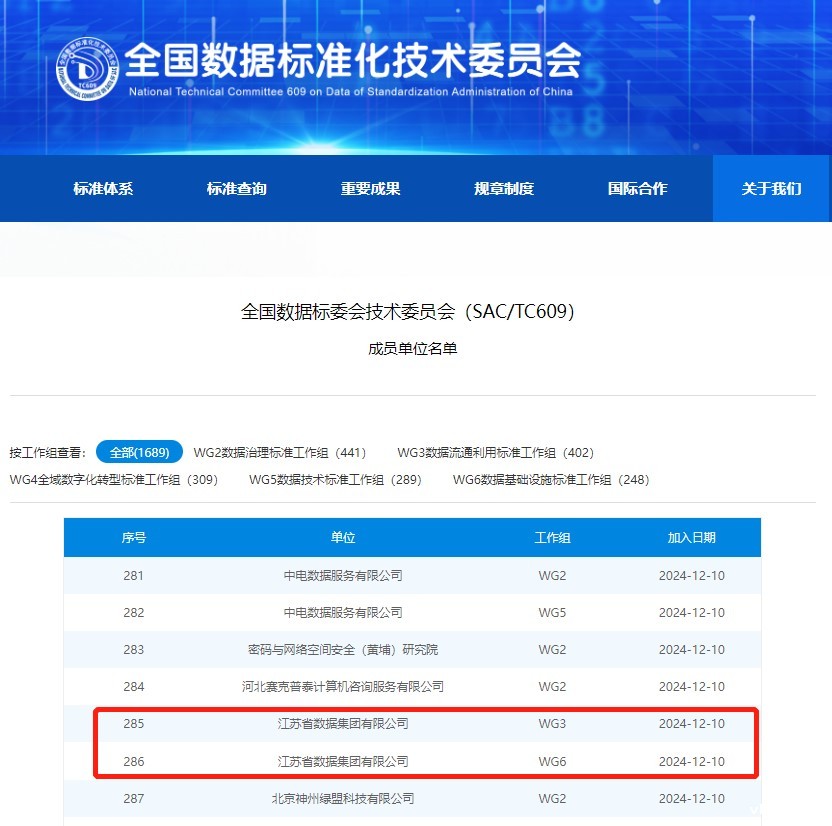Show WG5数据技术标准工作组 (289) members

point(335,480)
